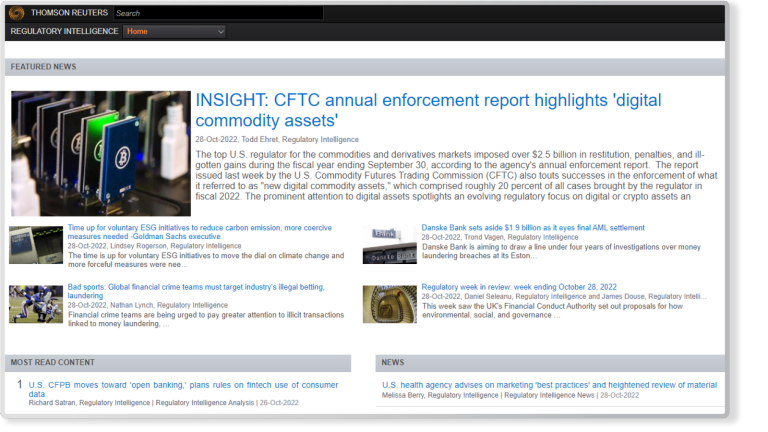Click into the Search field
This screenshot has height=432, width=768.
coord(217,14)
